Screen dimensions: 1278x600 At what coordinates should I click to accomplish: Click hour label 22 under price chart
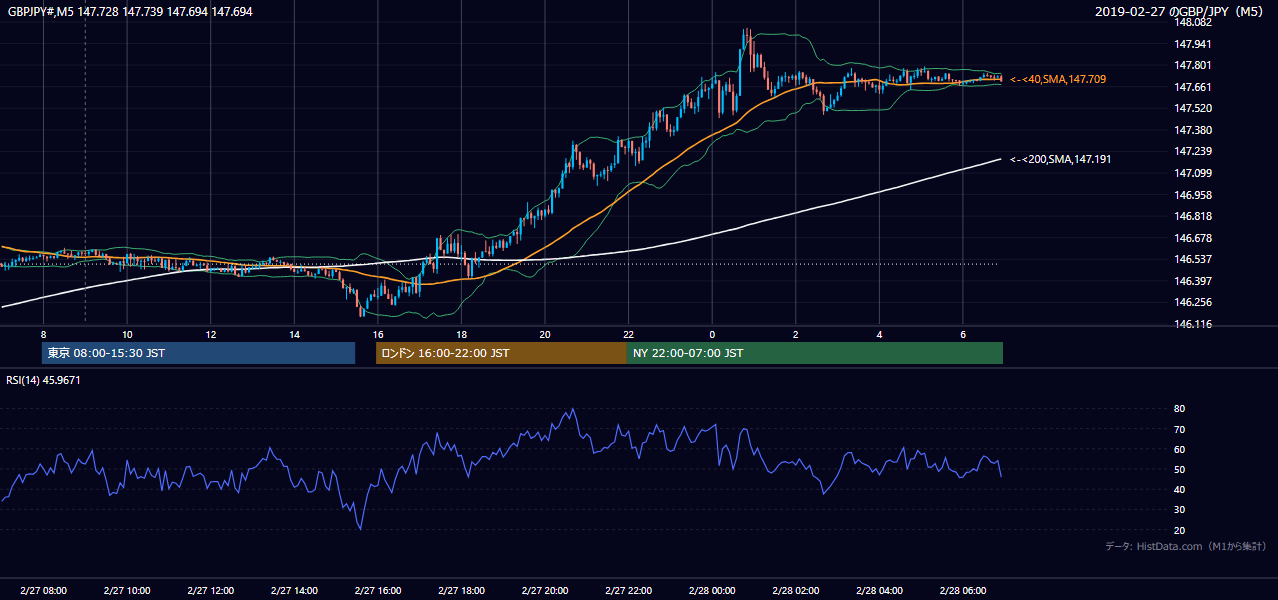[628, 334]
